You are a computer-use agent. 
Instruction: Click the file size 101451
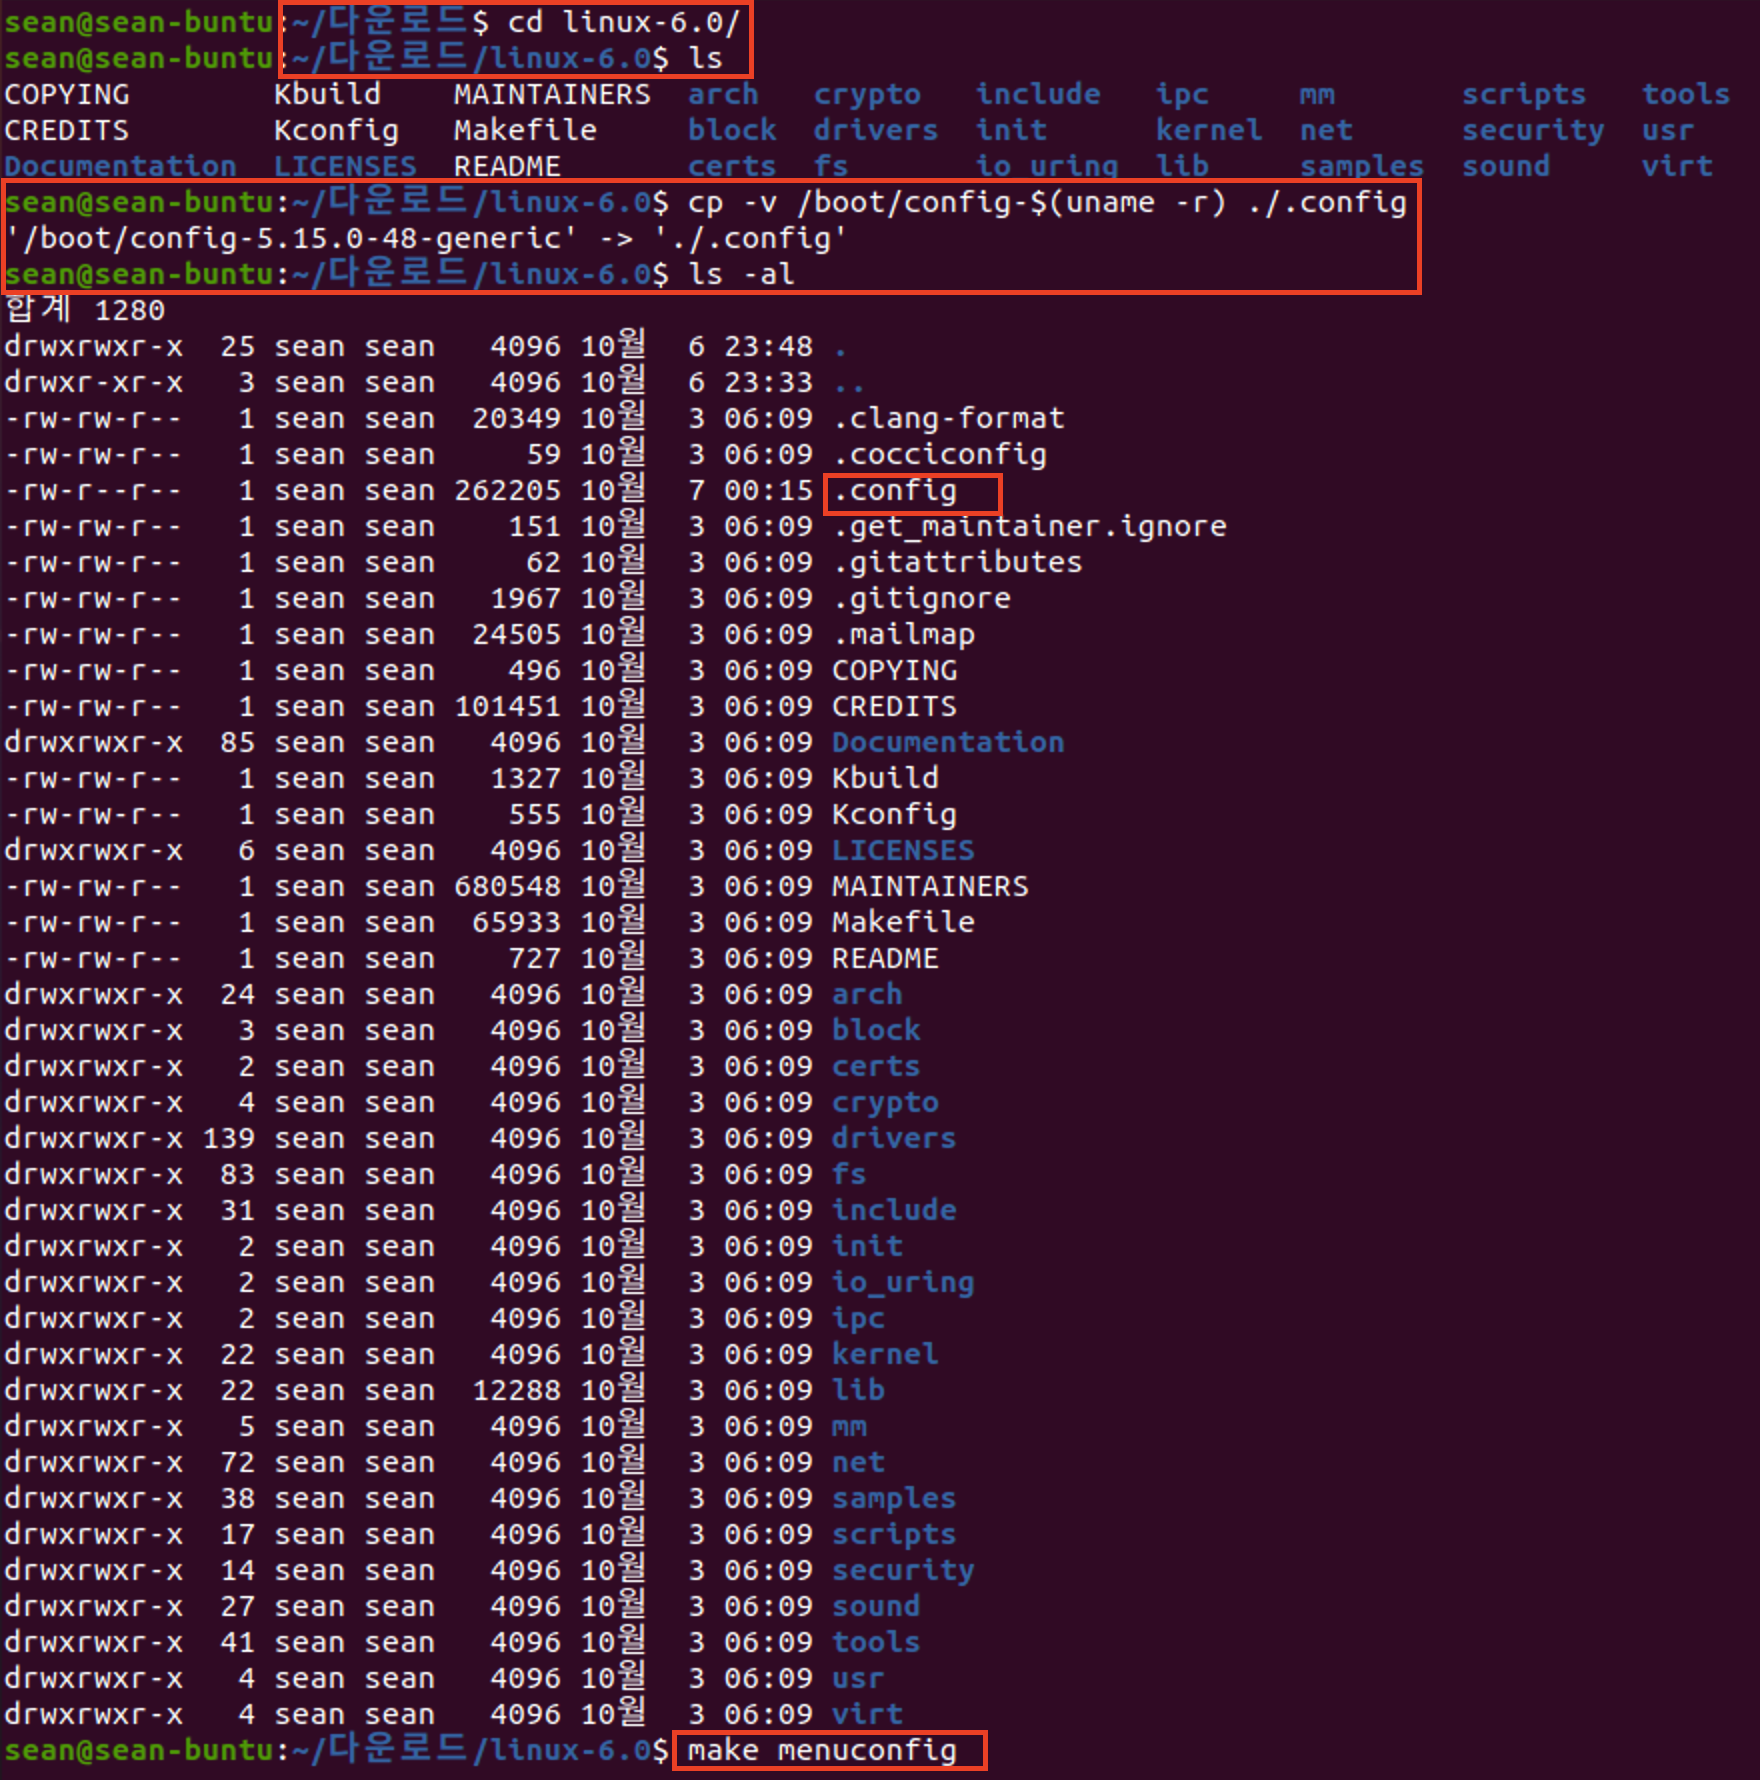tap(507, 707)
